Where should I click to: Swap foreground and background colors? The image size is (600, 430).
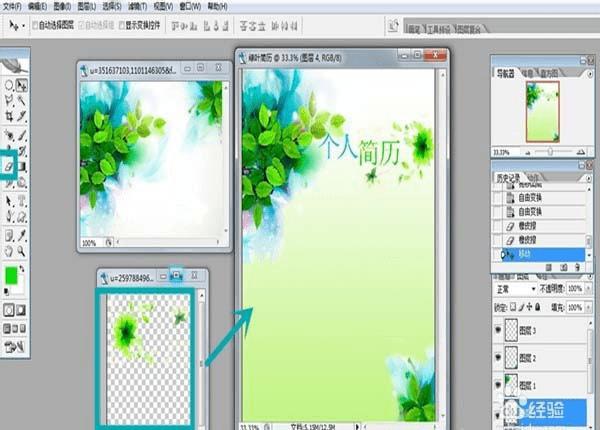(x=22, y=269)
